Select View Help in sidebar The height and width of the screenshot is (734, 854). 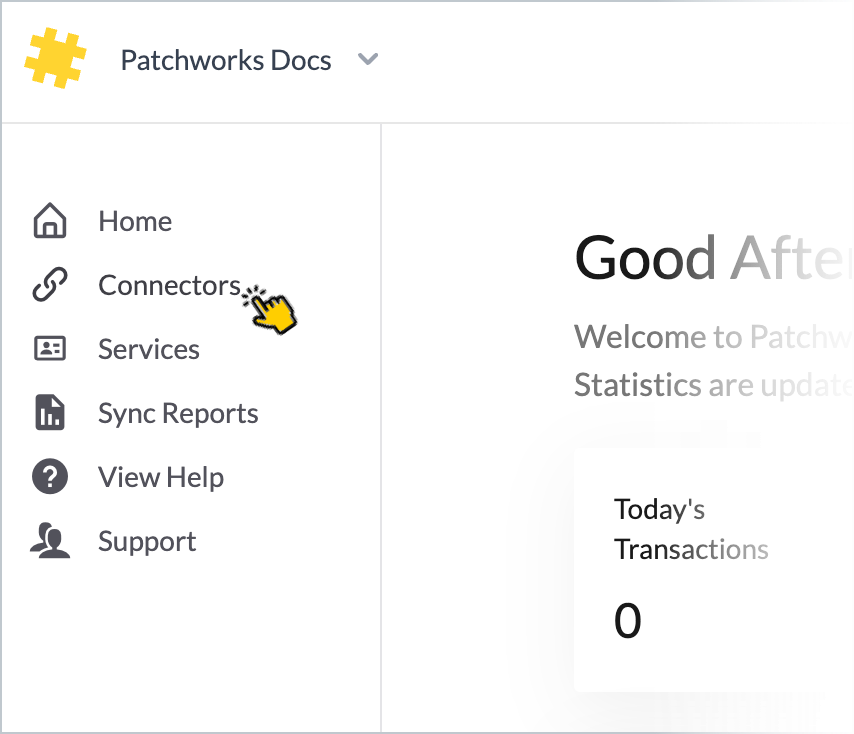[161, 478]
